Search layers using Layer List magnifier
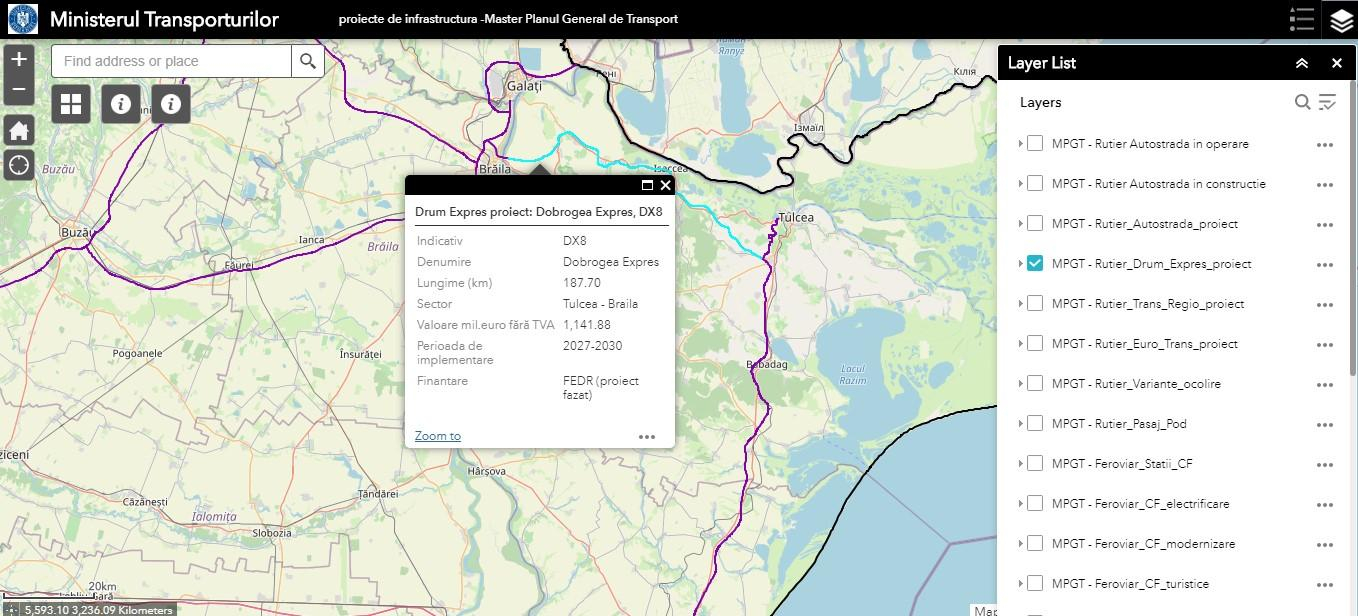1358x616 pixels. [x=1302, y=102]
